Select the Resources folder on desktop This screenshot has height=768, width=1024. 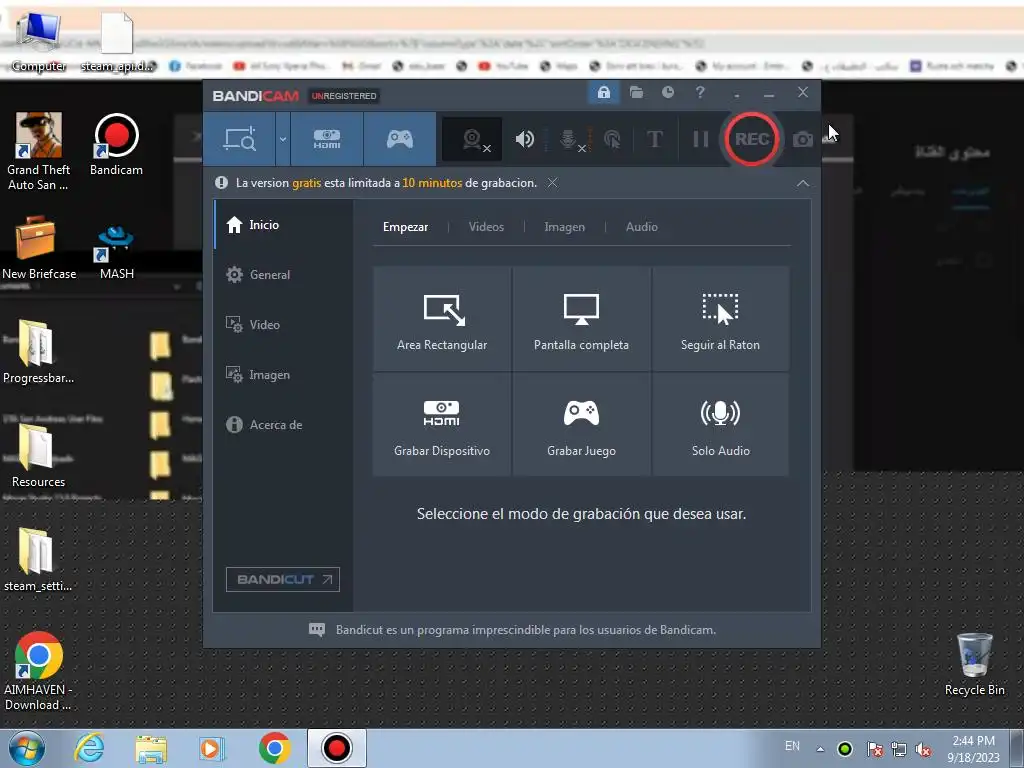click(x=38, y=456)
